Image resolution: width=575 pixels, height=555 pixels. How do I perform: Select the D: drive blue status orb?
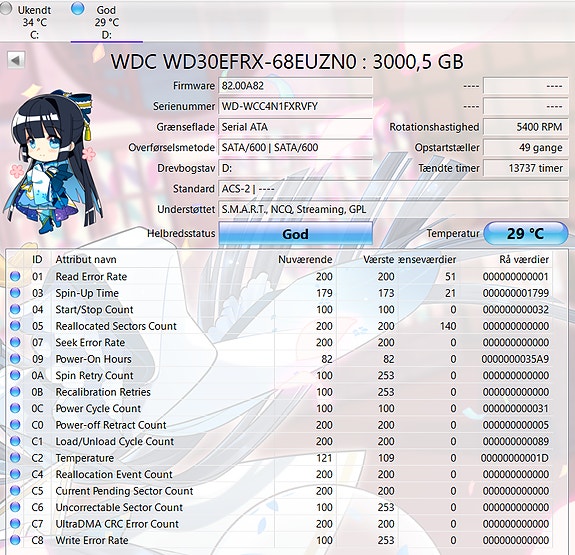77,9
